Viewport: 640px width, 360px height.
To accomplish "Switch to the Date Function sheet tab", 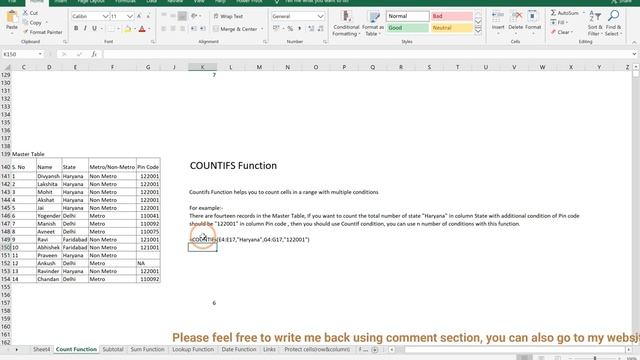I will click(x=239, y=349).
